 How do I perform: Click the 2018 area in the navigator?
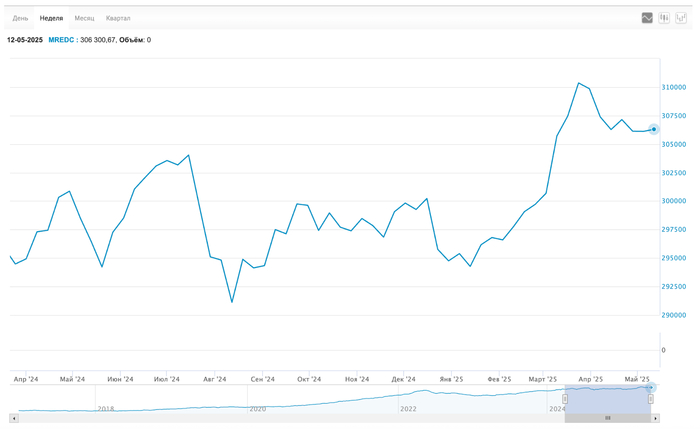[x=105, y=408]
